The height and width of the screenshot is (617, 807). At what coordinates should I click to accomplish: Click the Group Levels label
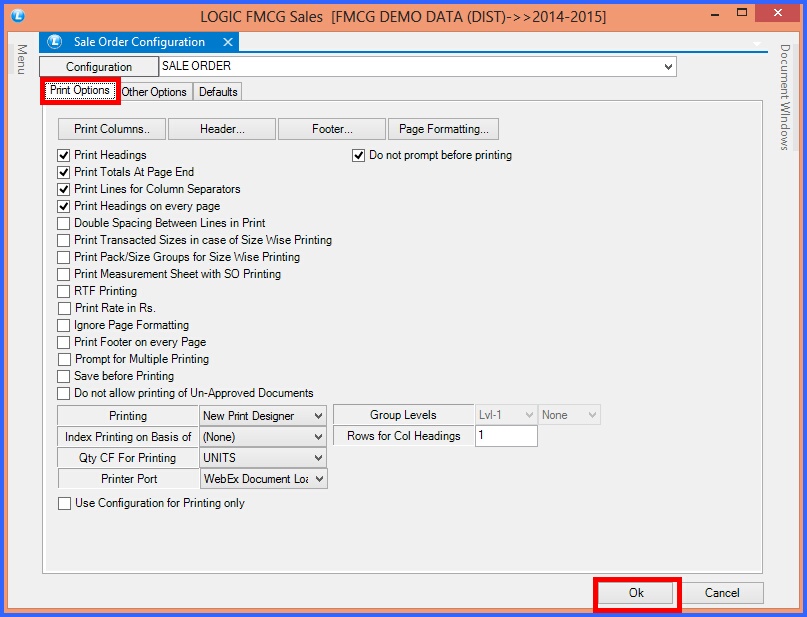click(404, 415)
